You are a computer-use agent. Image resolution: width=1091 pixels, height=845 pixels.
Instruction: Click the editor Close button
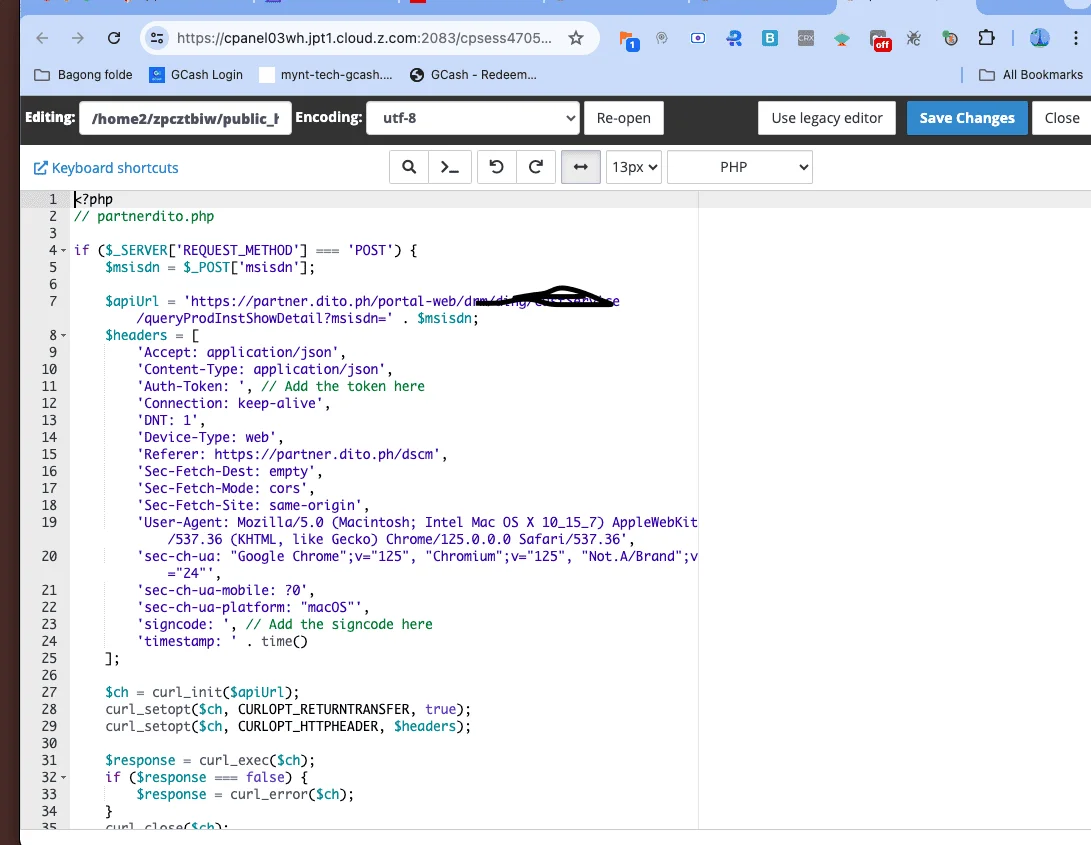[1061, 118]
